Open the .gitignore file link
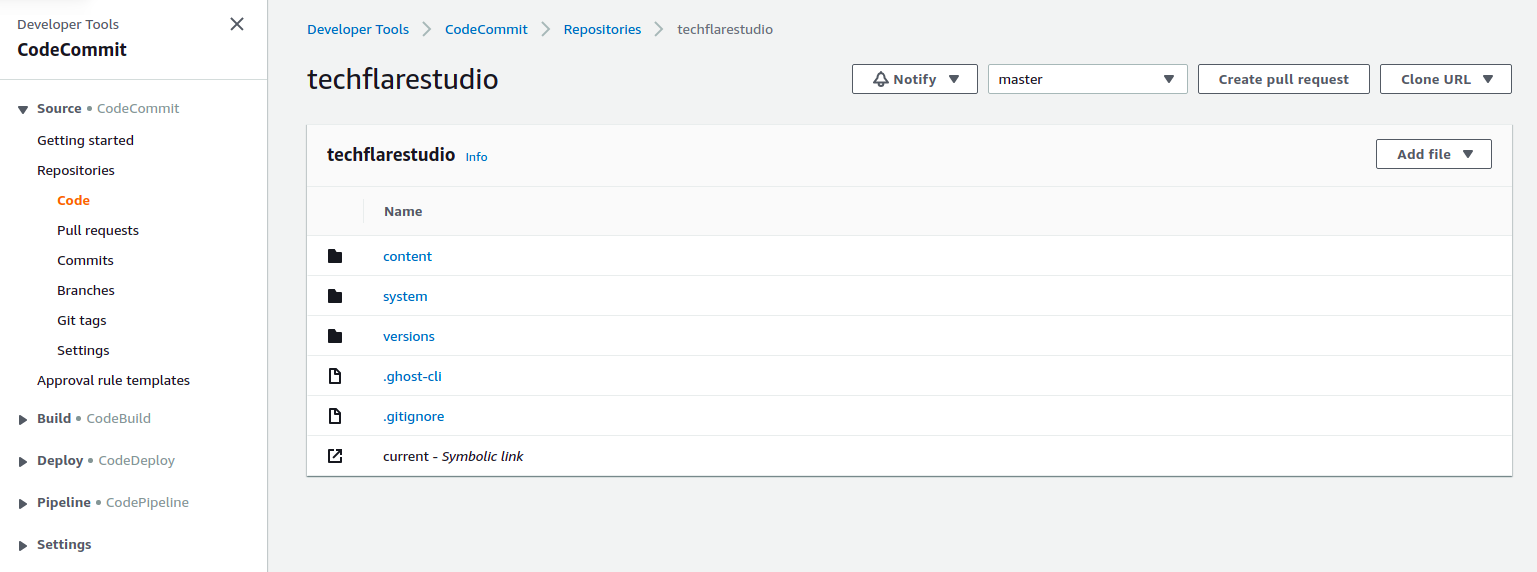This screenshot has width=1537, height=572. tap(413, 416)
